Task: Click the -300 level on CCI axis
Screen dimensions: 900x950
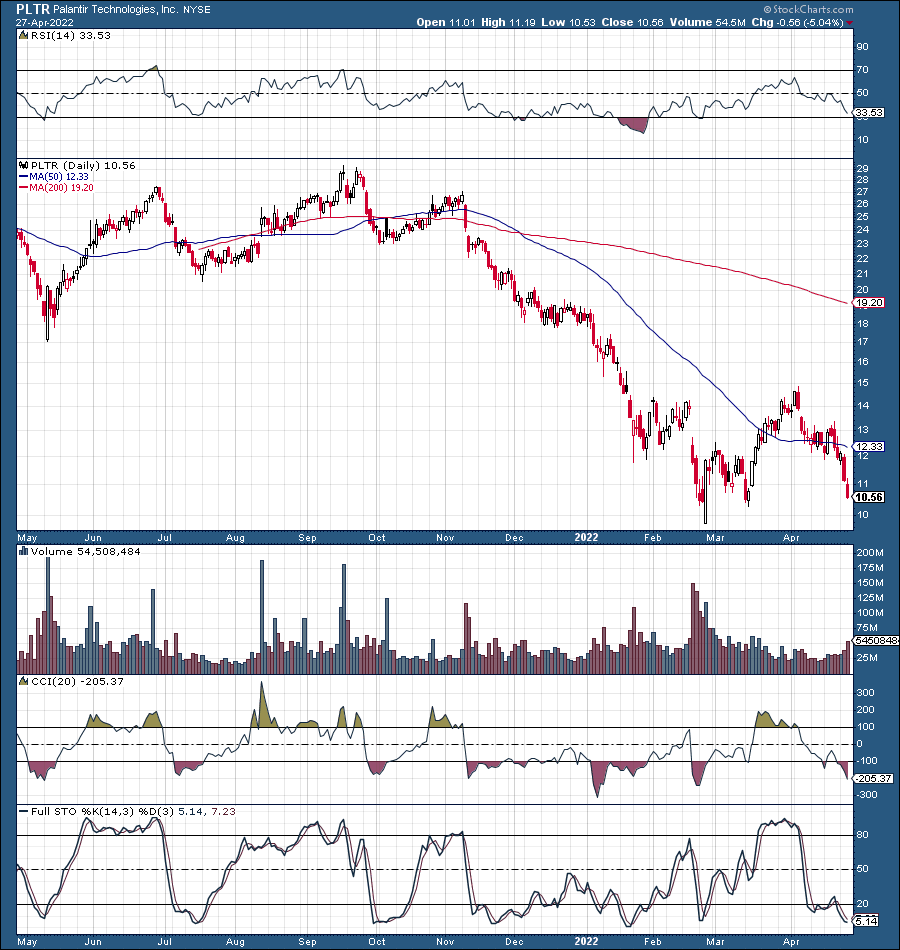Action: point(865,795)
